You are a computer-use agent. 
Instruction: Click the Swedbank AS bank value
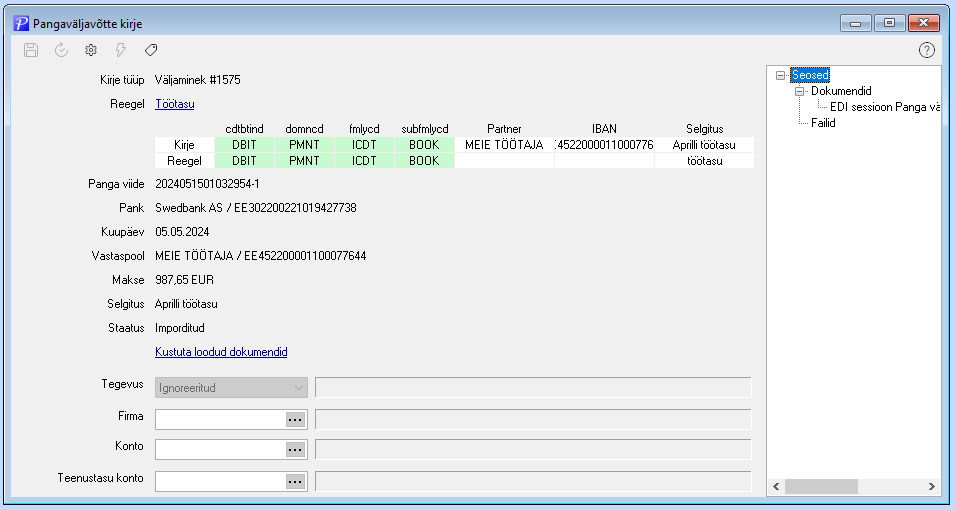click(x=255, y=208)
